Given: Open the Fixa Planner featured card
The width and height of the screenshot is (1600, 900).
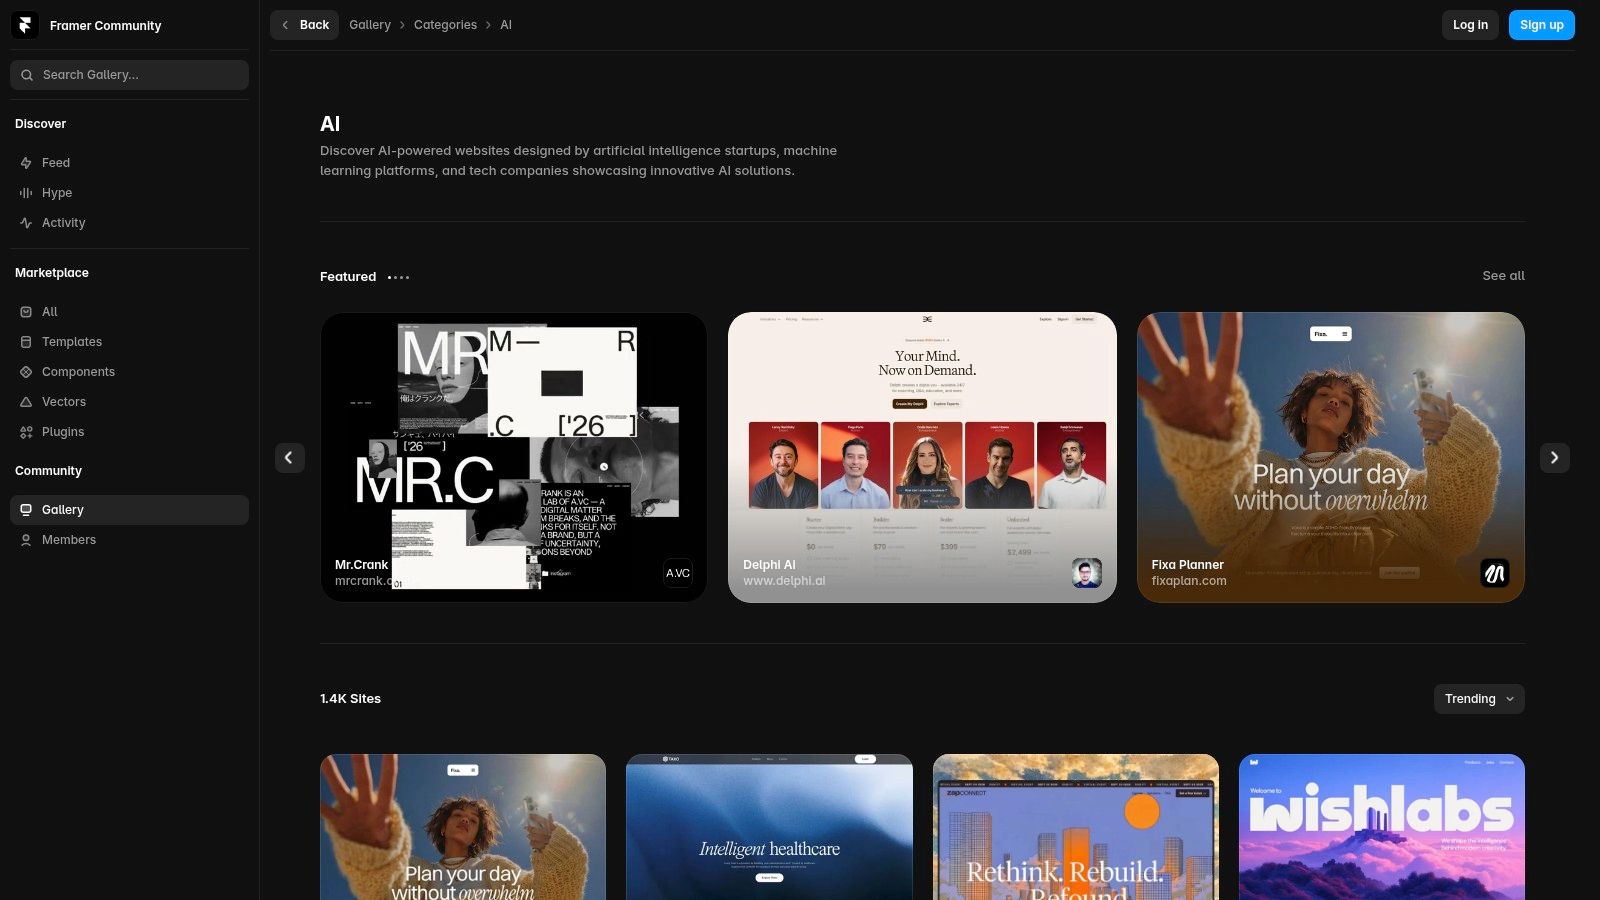Looking at the screenshot, I should (1331, 457).
